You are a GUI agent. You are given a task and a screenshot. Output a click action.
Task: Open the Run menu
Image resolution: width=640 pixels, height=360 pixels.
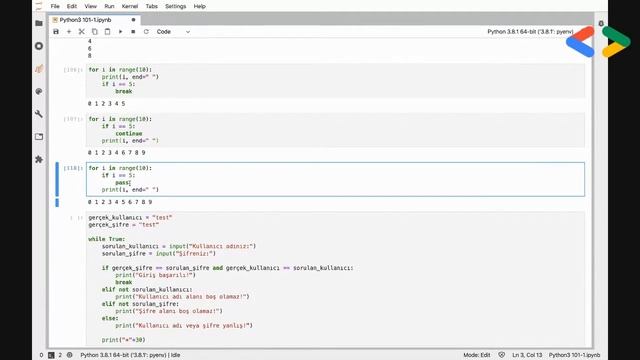109,6
